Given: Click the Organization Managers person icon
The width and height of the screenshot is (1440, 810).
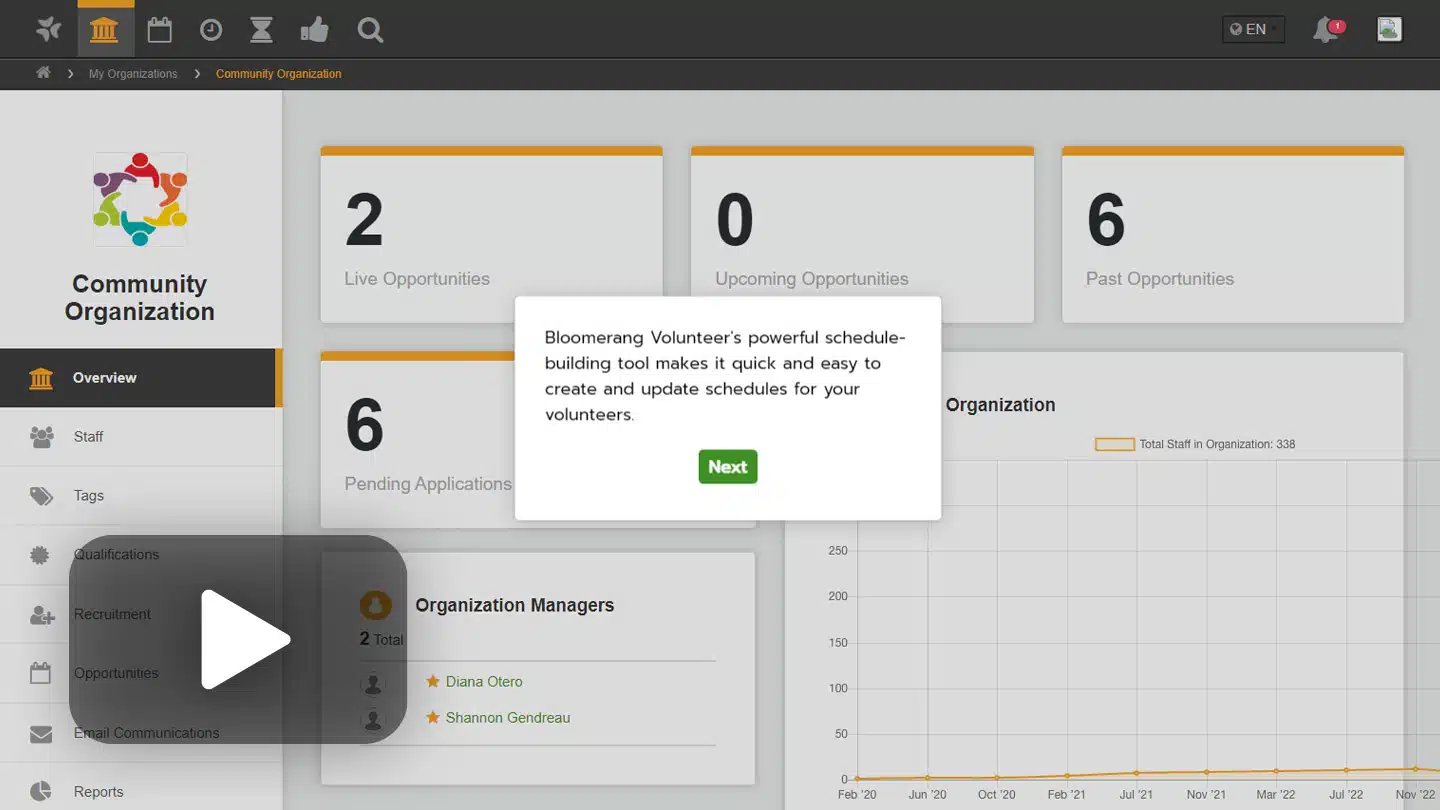Looking at the screenshot, I should point(376,605).
